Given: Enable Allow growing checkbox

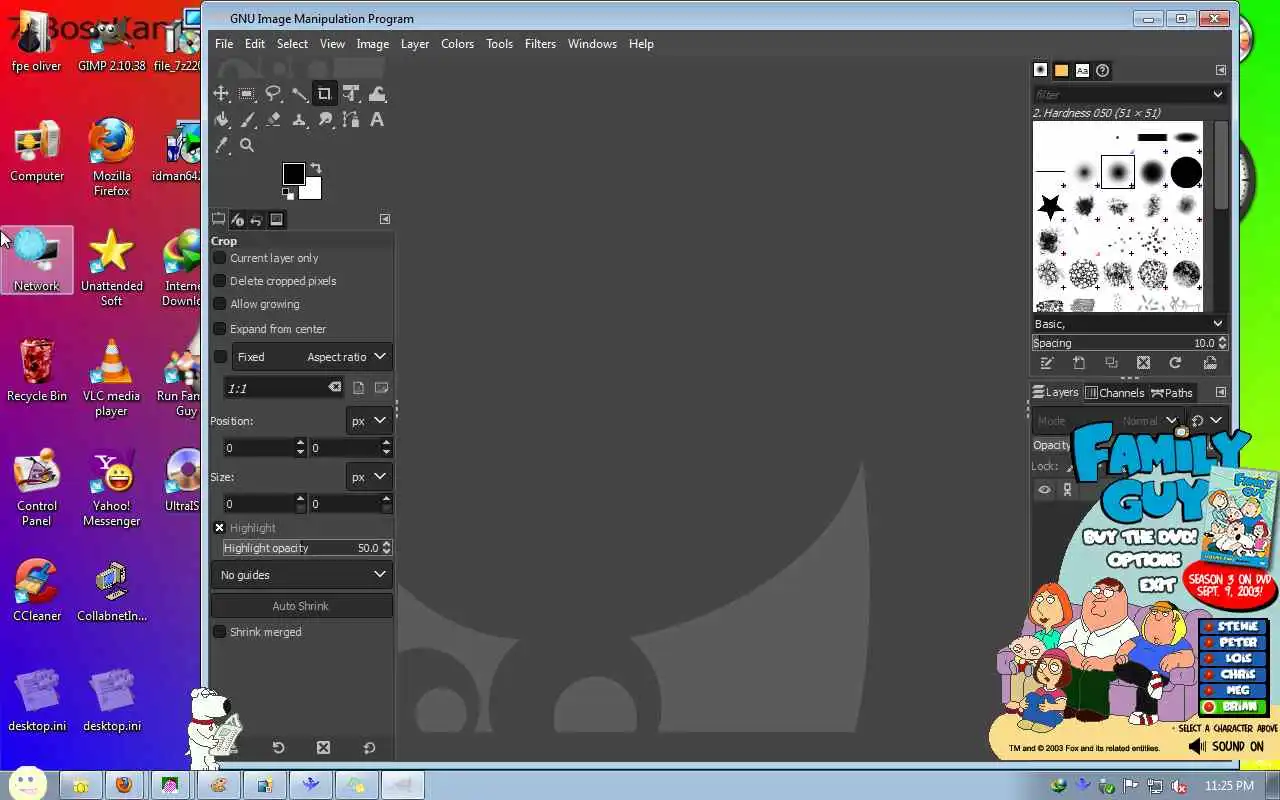Looking at the screenshot, I should (220, 304).
